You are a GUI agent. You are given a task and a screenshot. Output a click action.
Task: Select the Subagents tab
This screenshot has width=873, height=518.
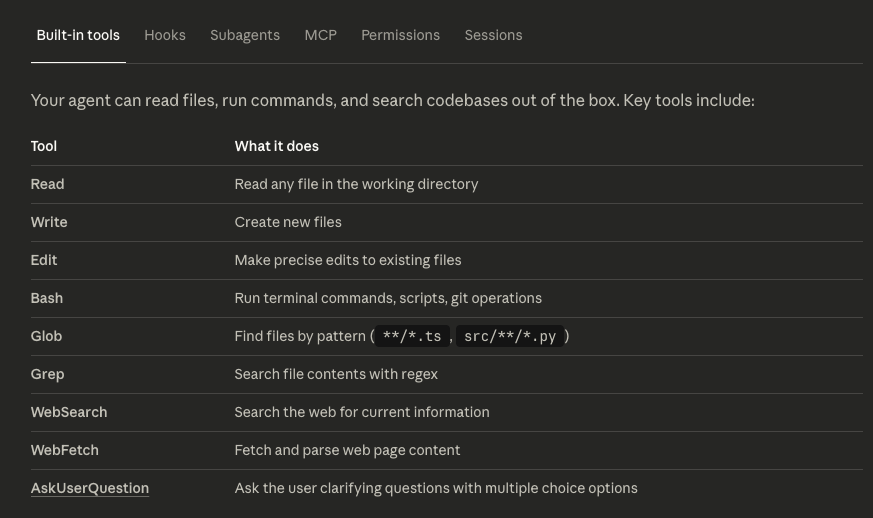click(245, 35)
